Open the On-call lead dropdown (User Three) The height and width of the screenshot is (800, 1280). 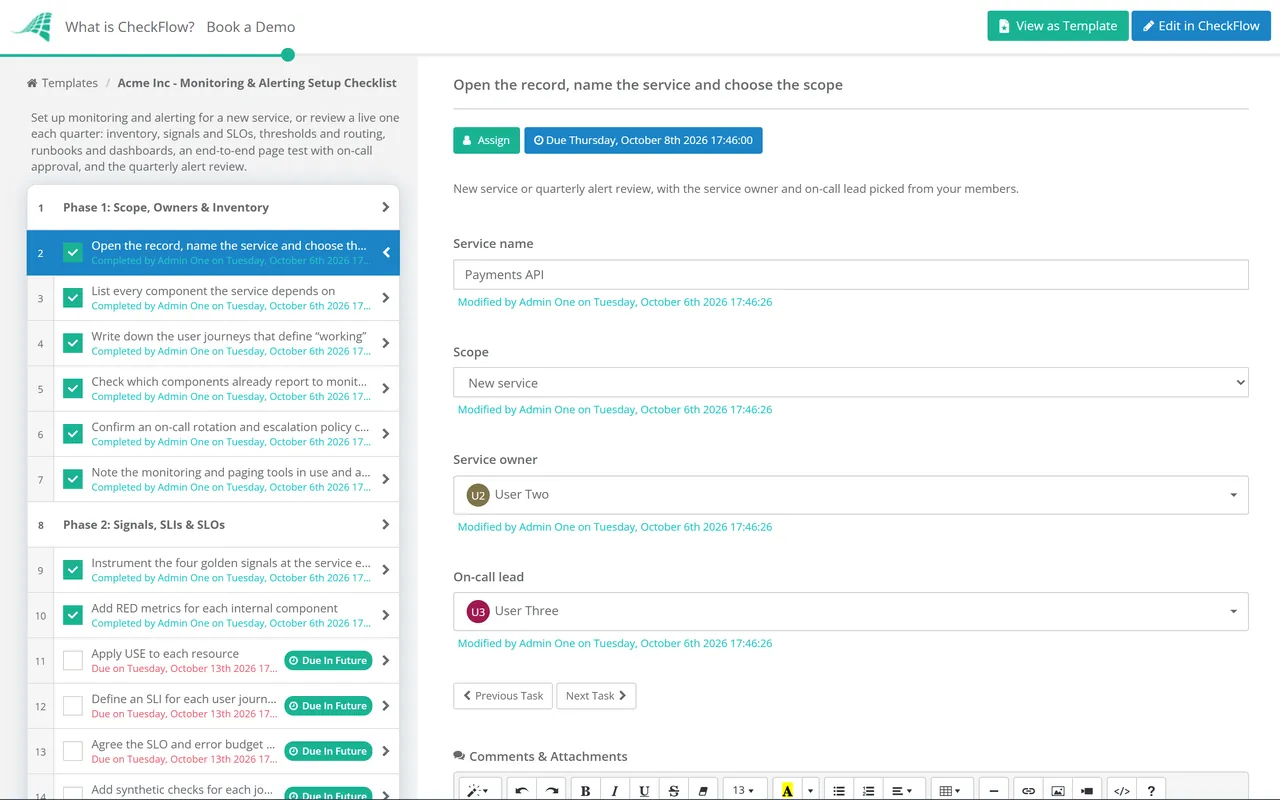[851, 611]
